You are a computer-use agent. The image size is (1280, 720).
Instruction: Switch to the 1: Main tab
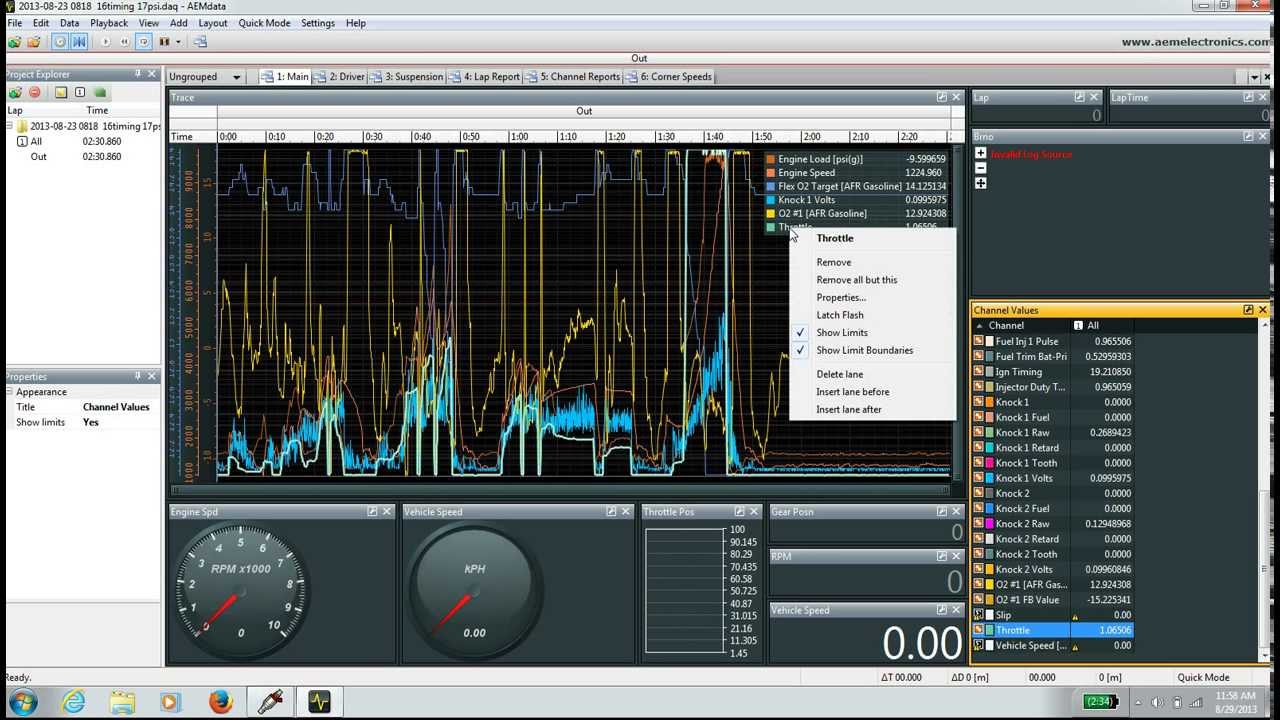(x=285, y=77)
